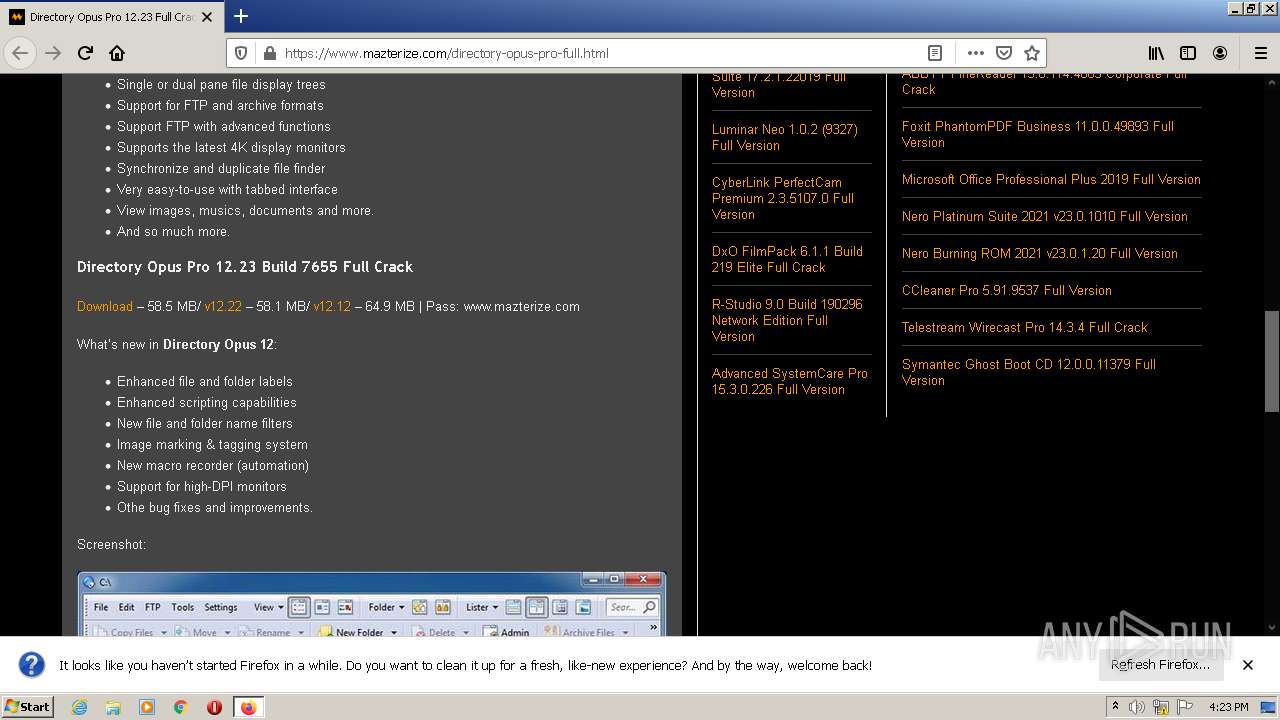Show site security padlock info
This screenshot has height=720, width=1280.
click(268, 53)
